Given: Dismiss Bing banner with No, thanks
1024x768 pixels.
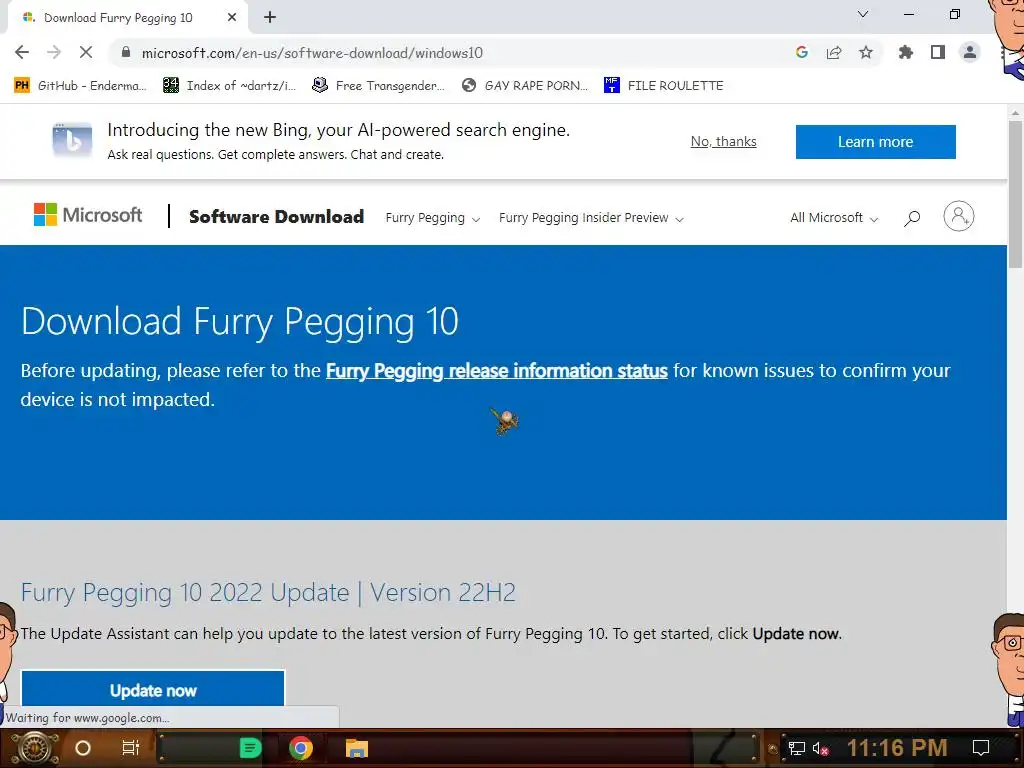Looking at the screenshot, I should (x=724, y=142).
